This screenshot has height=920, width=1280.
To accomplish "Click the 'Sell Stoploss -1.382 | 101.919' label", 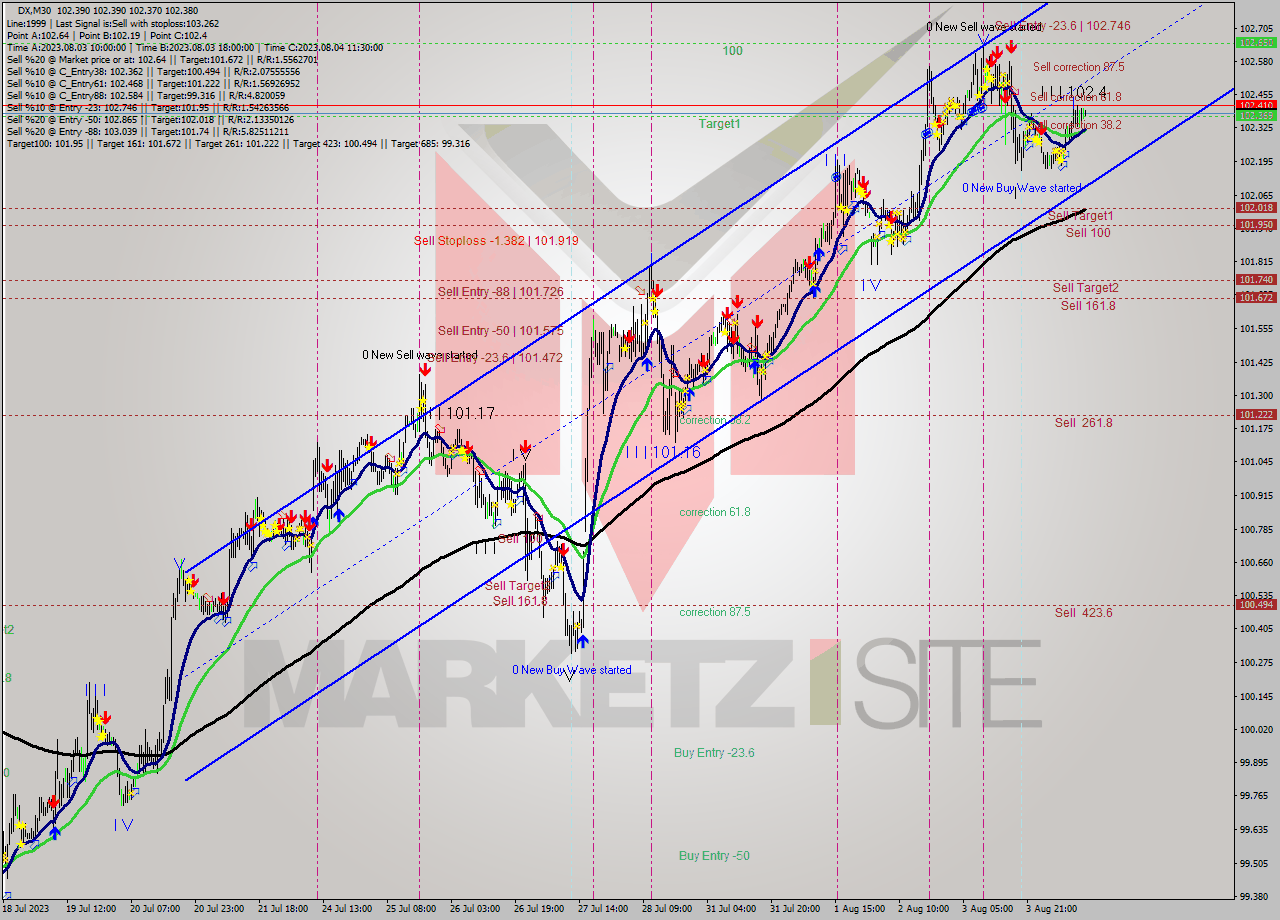I will coord(496,241).
